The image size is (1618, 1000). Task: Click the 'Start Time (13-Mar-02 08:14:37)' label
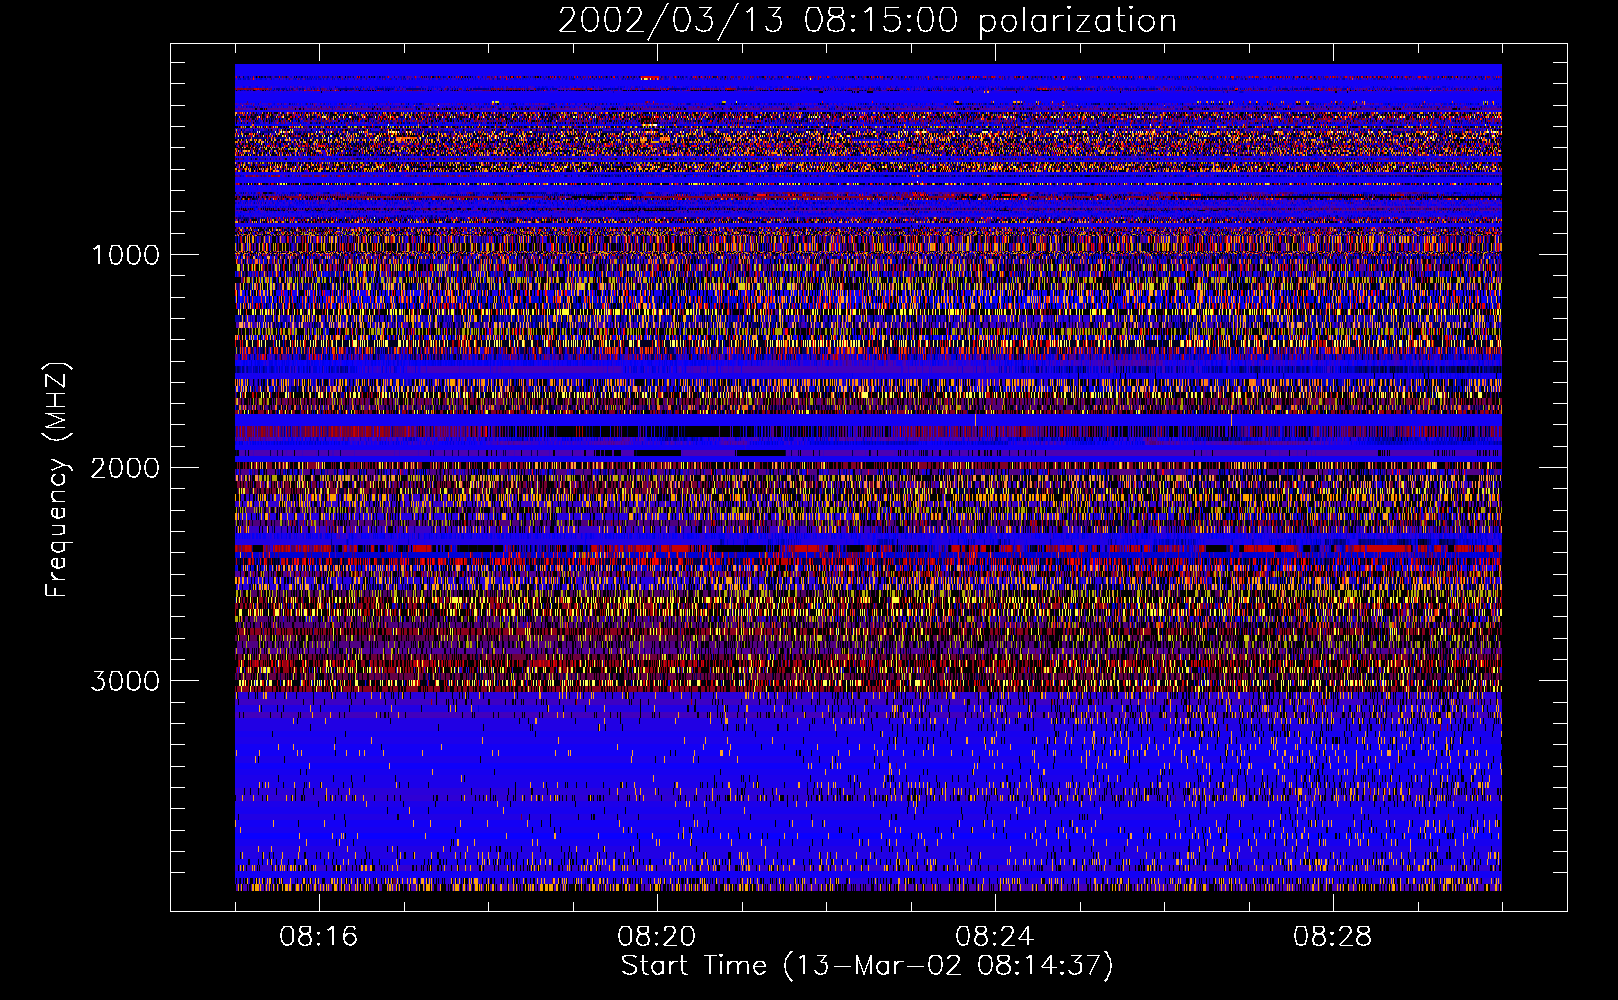click(867, 966)
